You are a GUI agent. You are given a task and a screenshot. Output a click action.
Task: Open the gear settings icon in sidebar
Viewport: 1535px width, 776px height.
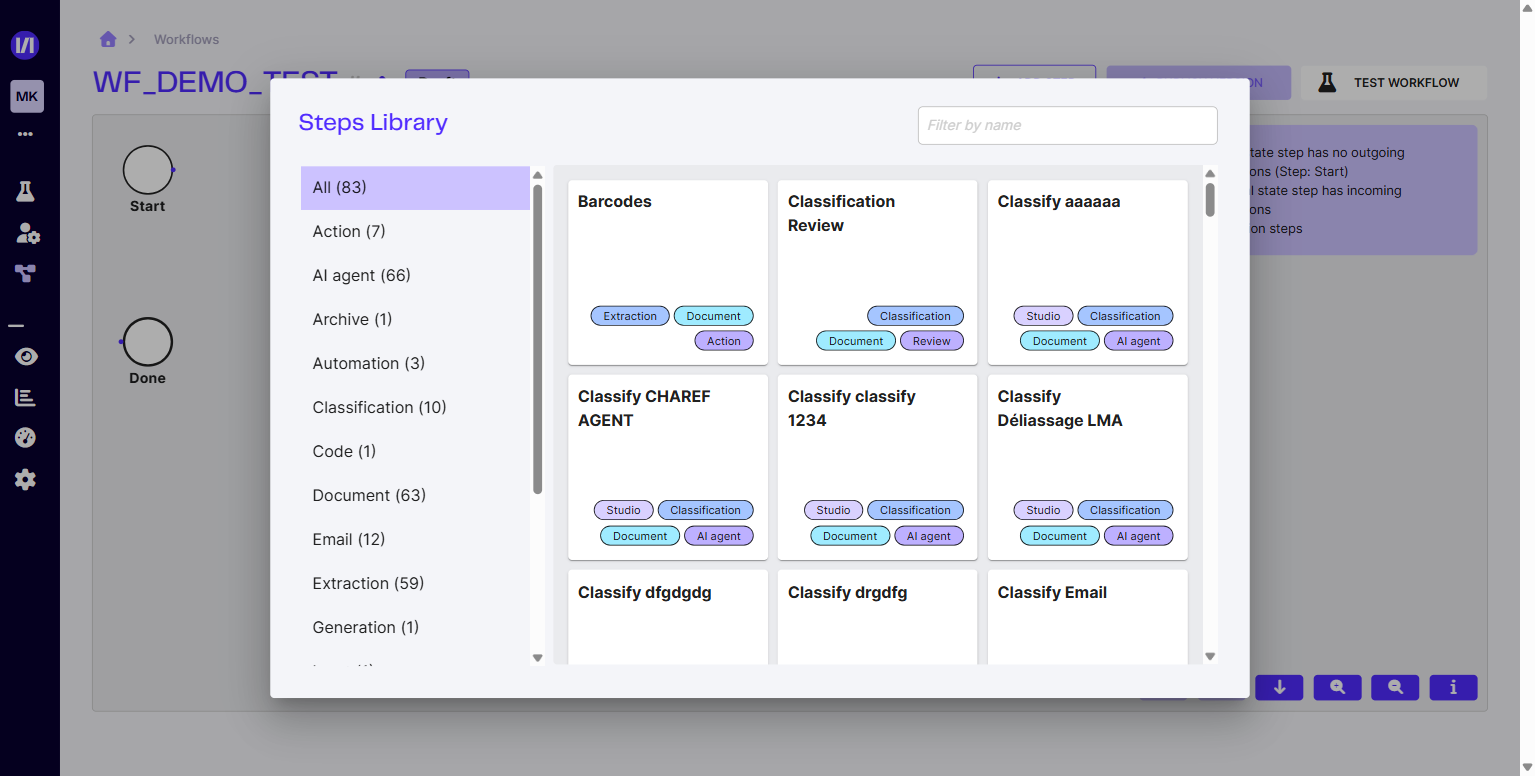pos(26,480)
